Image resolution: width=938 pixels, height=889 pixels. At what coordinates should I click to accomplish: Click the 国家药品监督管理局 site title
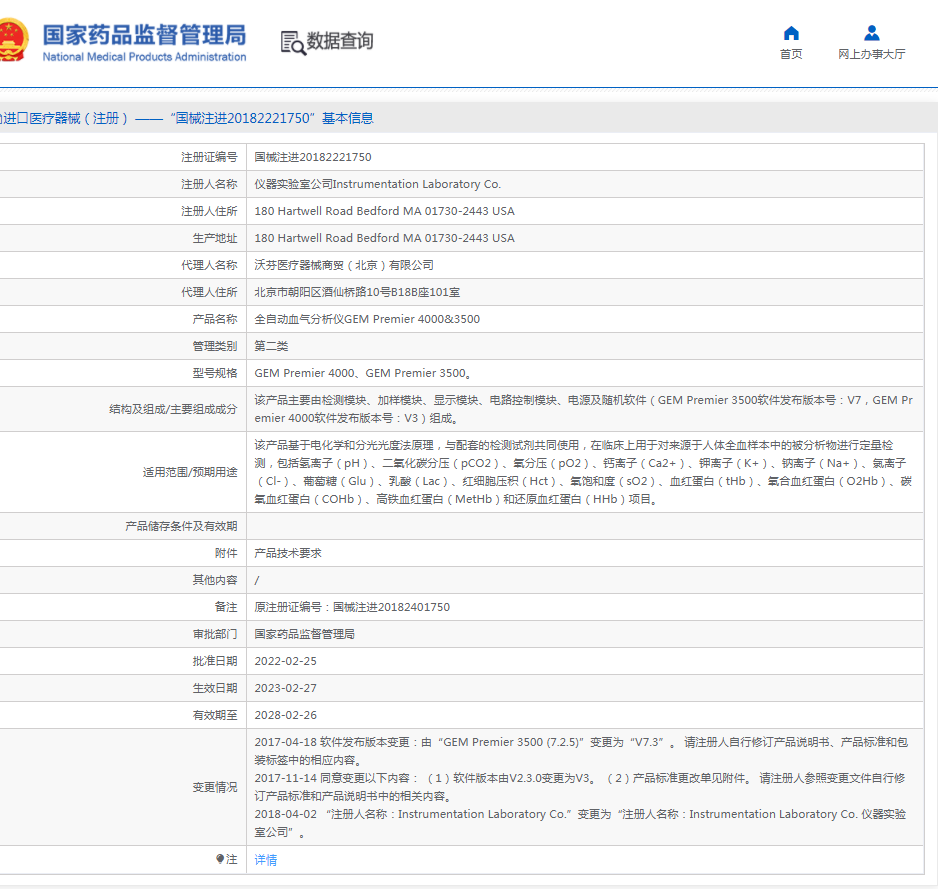tap(144, 34)
